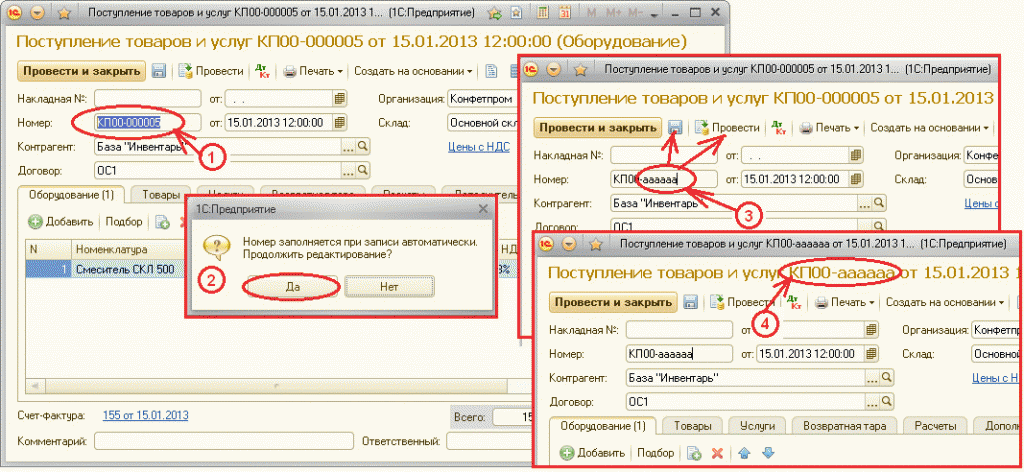This screenshot has width=1024, height=472.
Task: Click ДтКт icon in lower-right window toolbar
Action: pyautogui.click(x=794, y=302)
